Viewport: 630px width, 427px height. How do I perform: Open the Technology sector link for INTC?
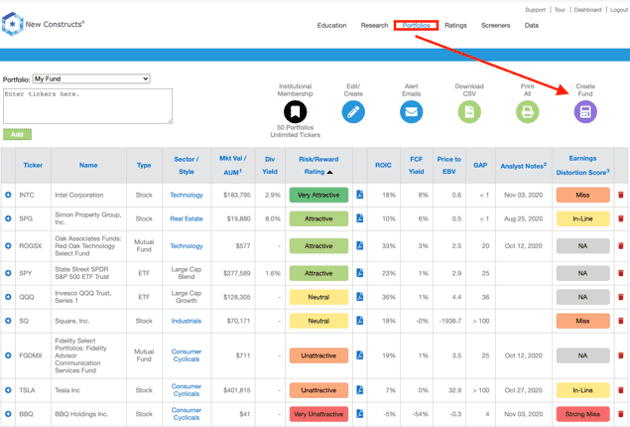(186, 195)
